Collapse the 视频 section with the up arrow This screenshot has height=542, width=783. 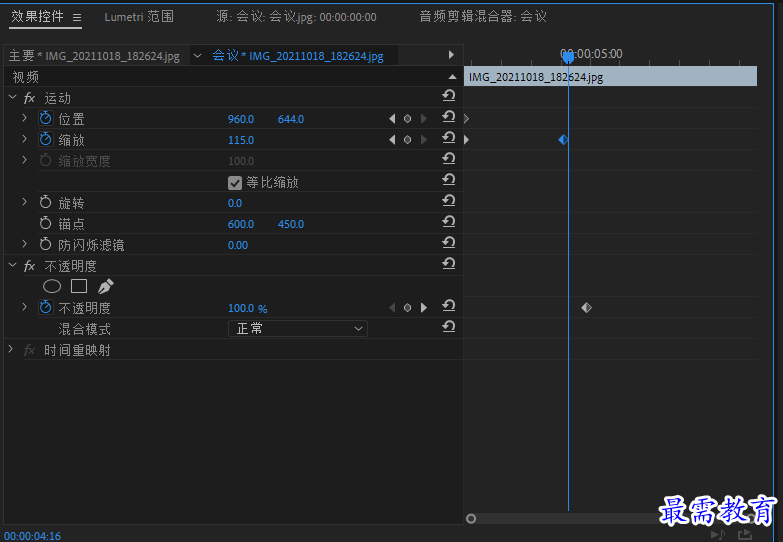[452, 77]
